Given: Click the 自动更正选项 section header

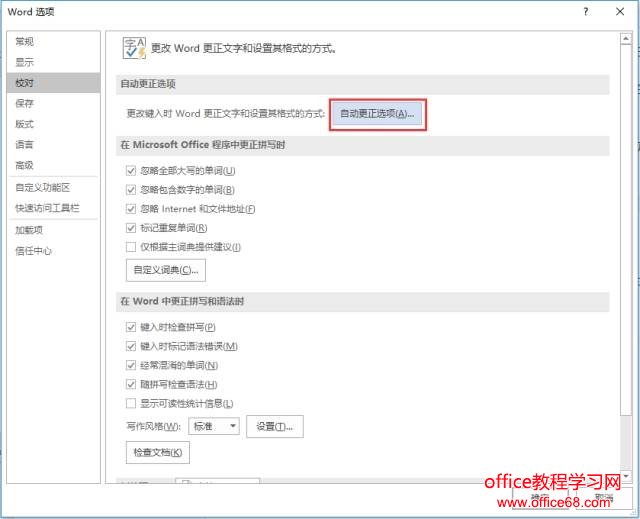Looking at the screenshot, I should [362, 84].
